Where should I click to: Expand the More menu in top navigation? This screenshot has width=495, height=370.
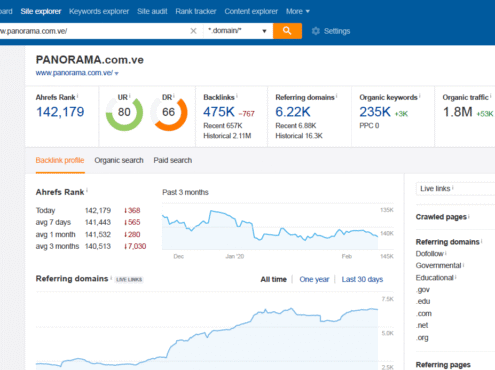(x=298, y=11)
